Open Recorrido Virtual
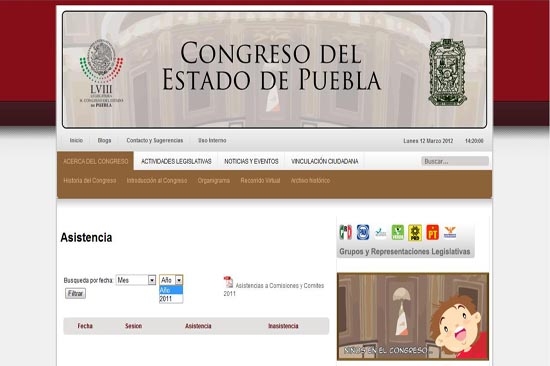This screenshot has width=550, height=366. tap(260, 181)
